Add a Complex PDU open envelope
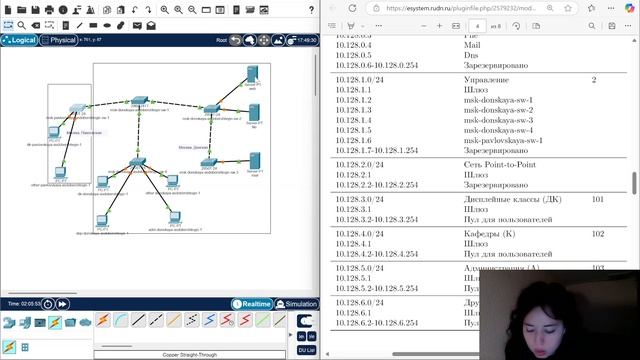Viewport: 640px width, 360px height. (151, 26)
